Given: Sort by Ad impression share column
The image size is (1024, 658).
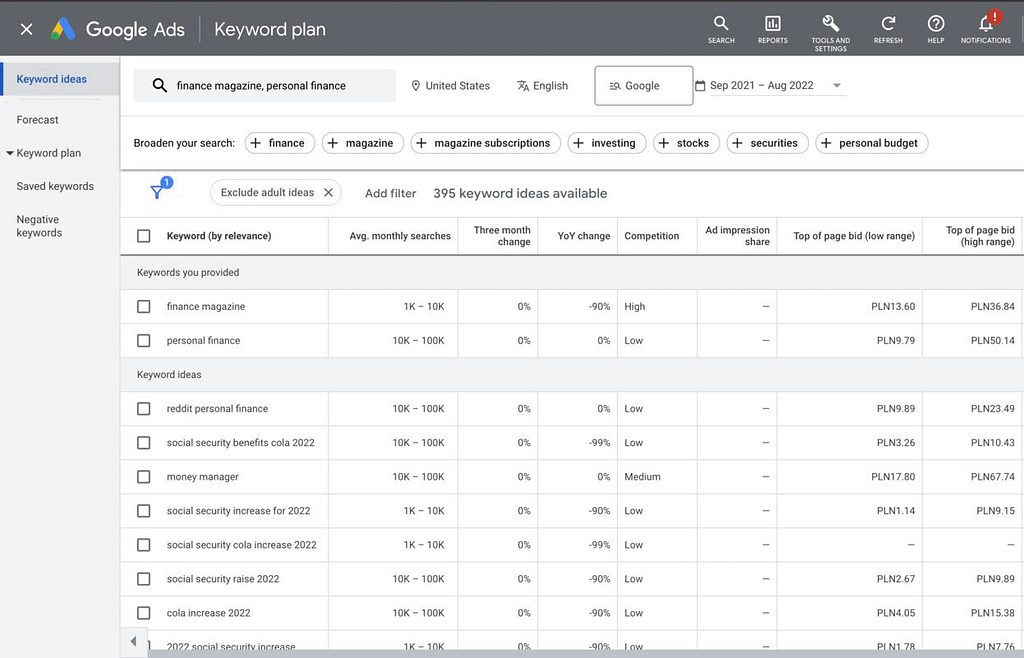Looking at the screenshot, I should (737, 236).
